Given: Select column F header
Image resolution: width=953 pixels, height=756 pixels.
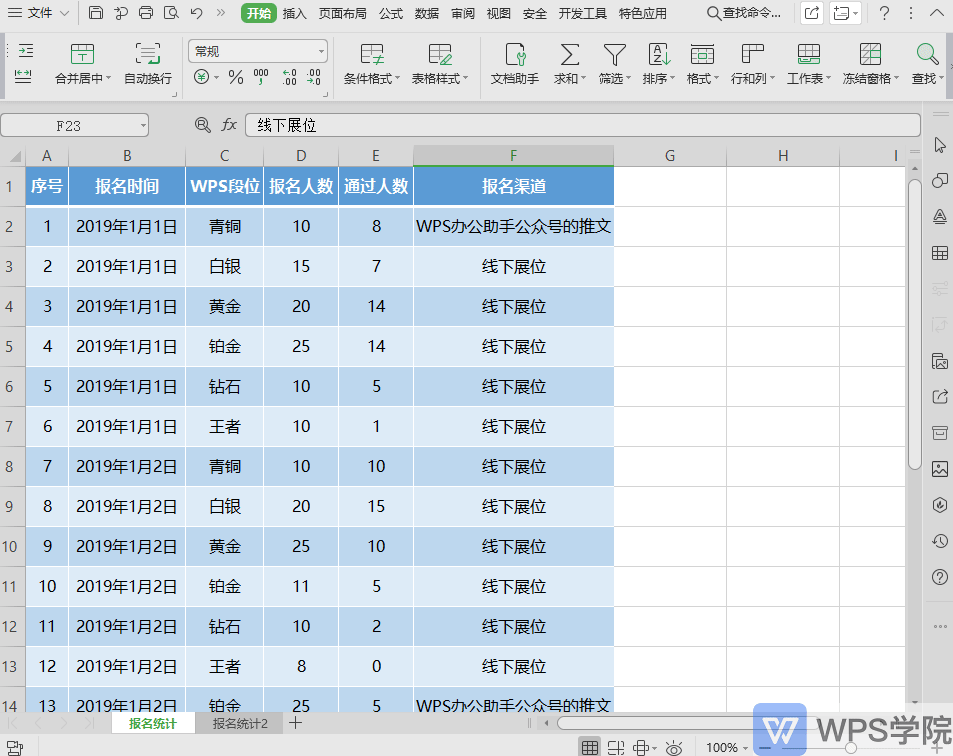Looking at the screenshot, I should [x=514, y=156].
